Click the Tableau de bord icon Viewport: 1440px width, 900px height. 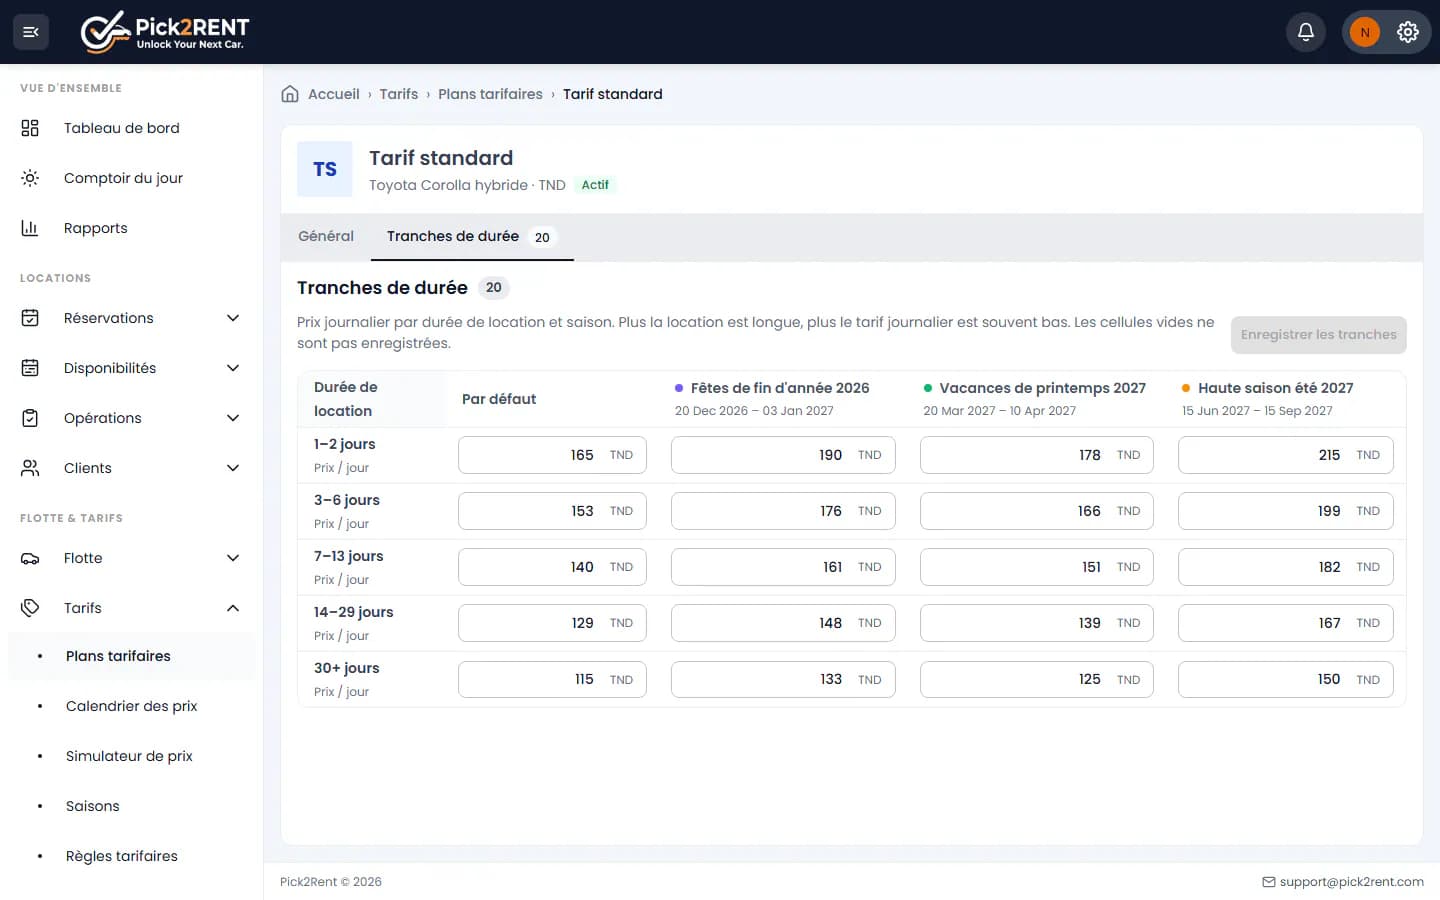click(x=30, y=128)
